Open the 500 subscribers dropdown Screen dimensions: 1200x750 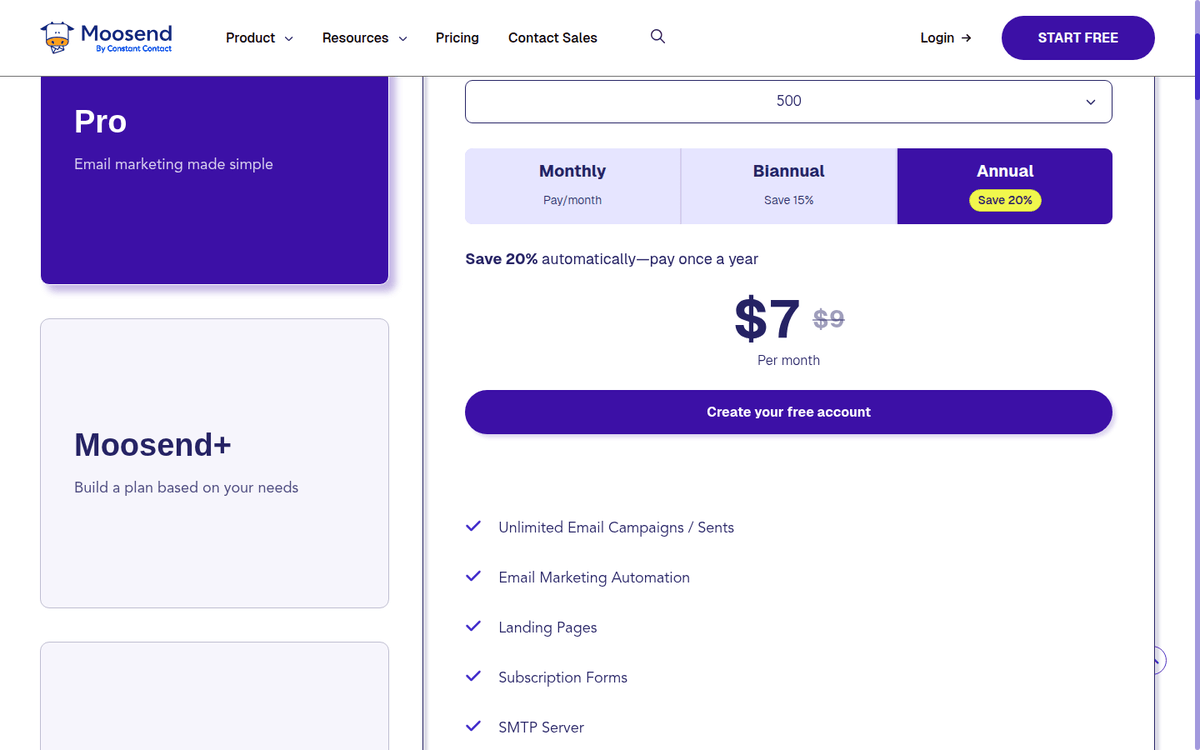tap(788, 101)
